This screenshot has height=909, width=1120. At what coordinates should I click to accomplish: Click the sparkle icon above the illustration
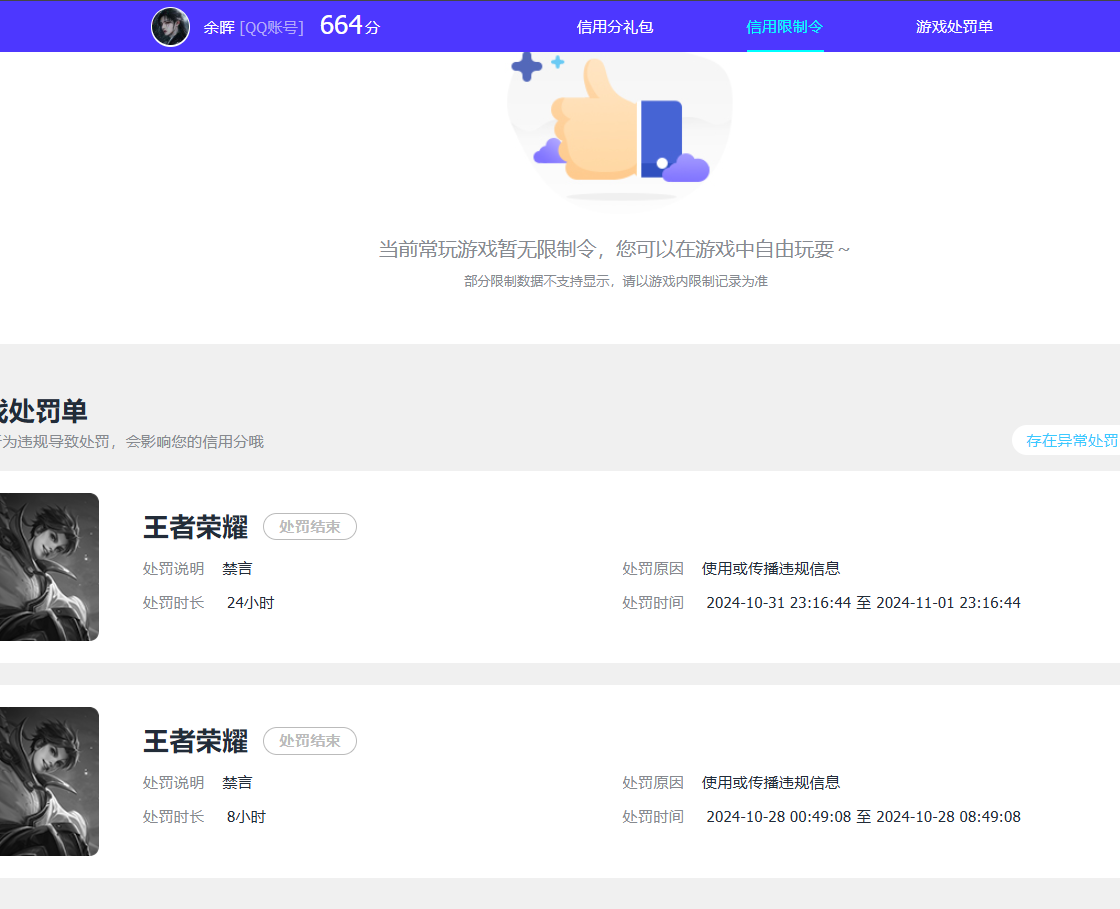(526, 68)
